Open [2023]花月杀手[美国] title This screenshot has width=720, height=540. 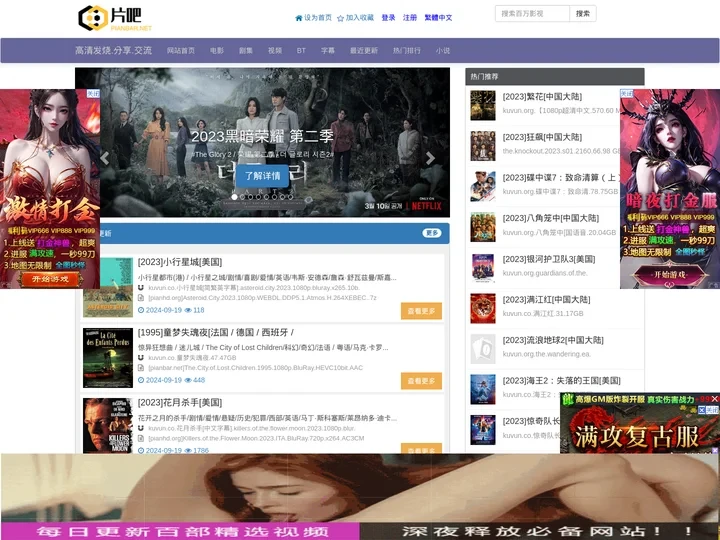pos(180,403)
